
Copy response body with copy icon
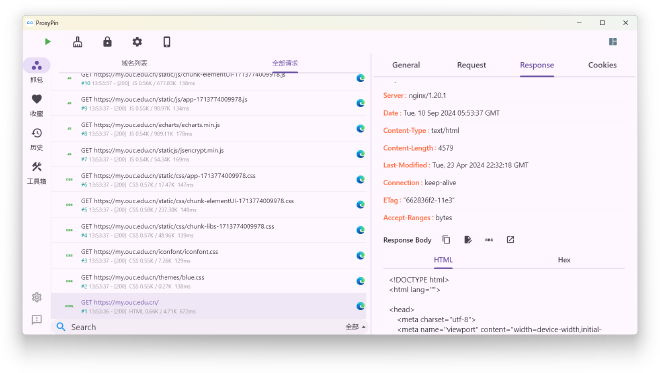(x=446, y=240)
